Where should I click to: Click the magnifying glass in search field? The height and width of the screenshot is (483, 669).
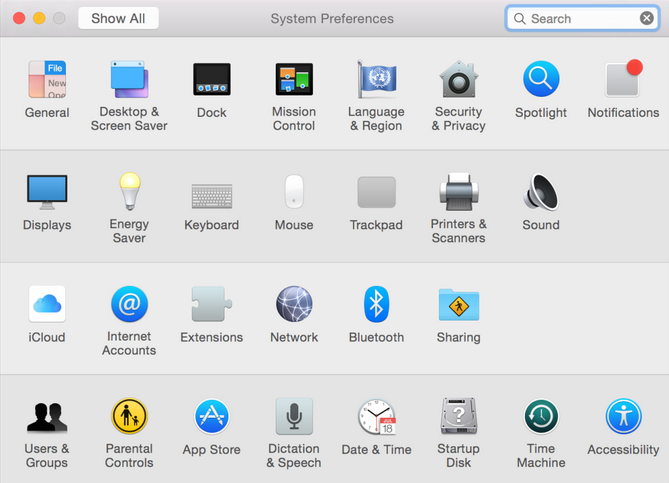tap(519, 19)
